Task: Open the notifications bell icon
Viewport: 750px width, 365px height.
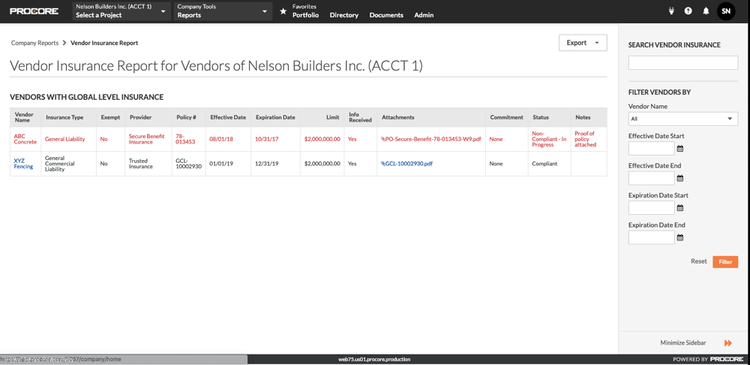Action: point(706,11)
